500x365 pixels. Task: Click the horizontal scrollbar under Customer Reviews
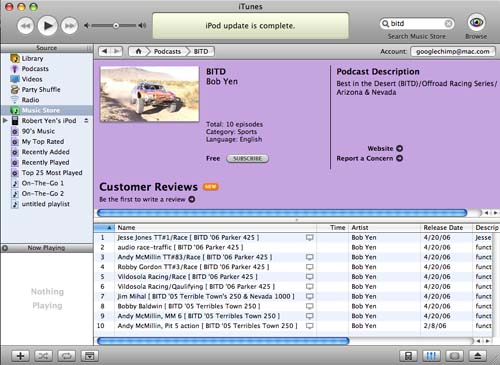click(x=282, y=213)
